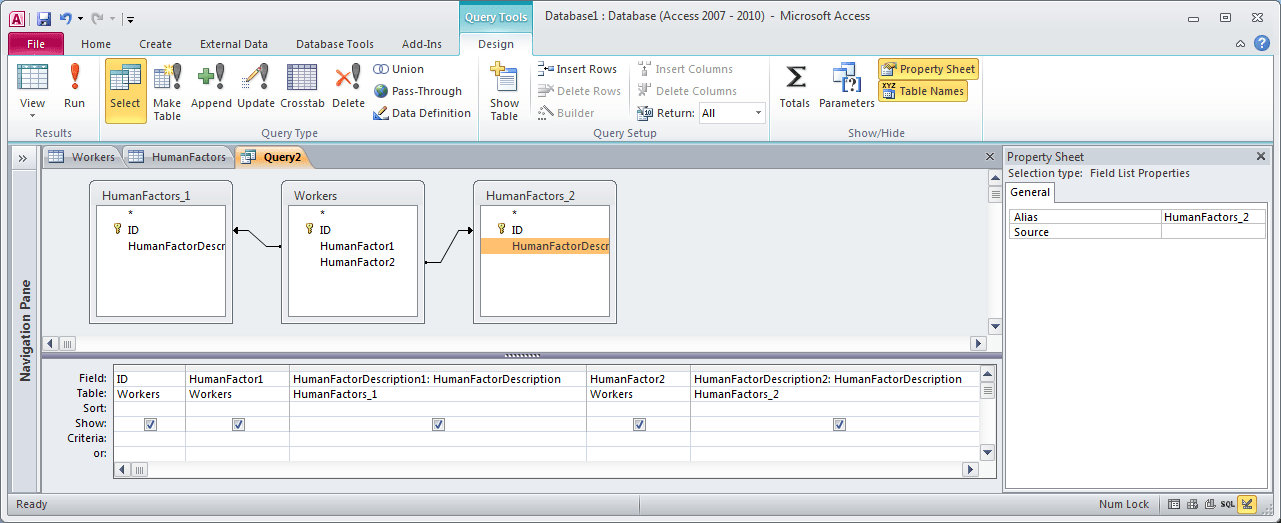The height and width of the screenshot is (523, 1281).
Task: Click table pane vertical scroll down arrow
Action: coord(995,326)
